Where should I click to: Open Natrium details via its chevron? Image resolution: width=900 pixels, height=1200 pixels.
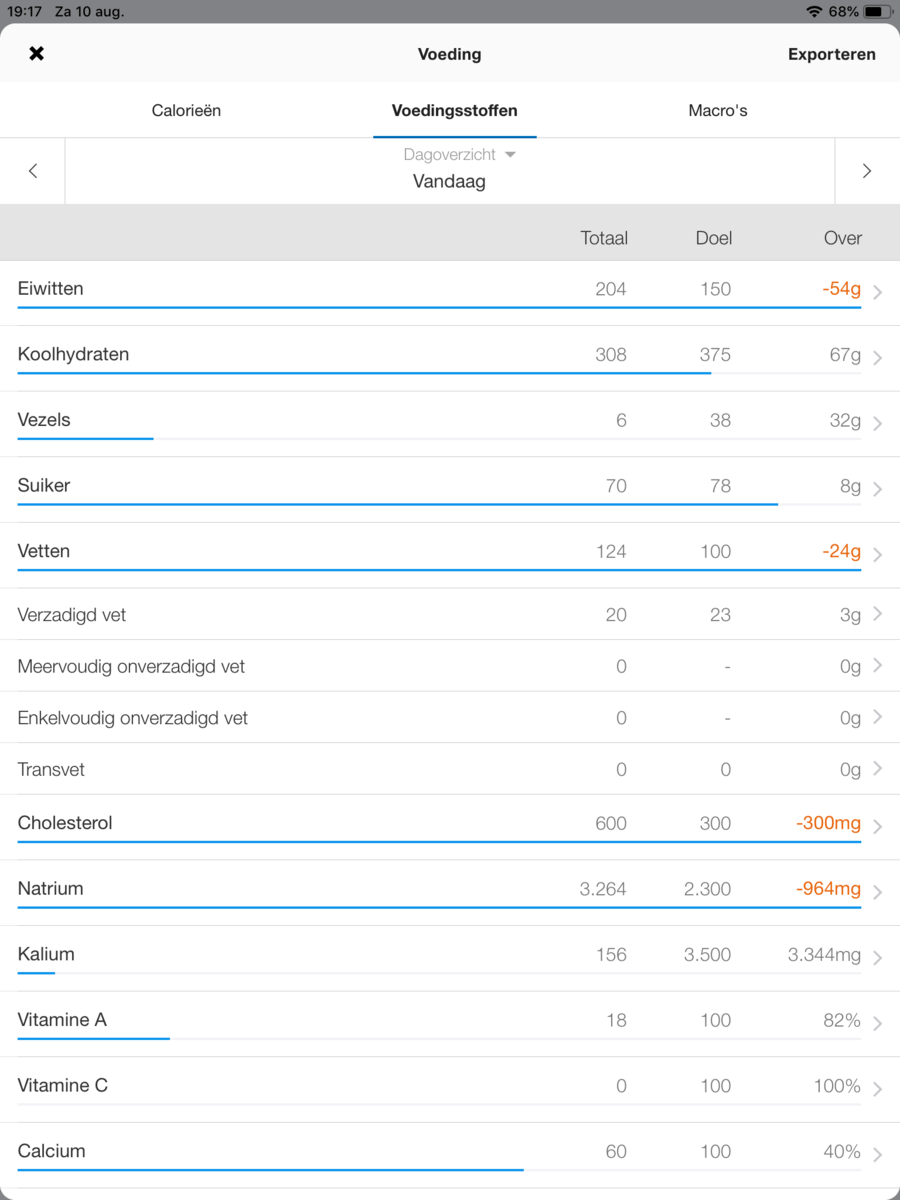[x=877, y=892]
